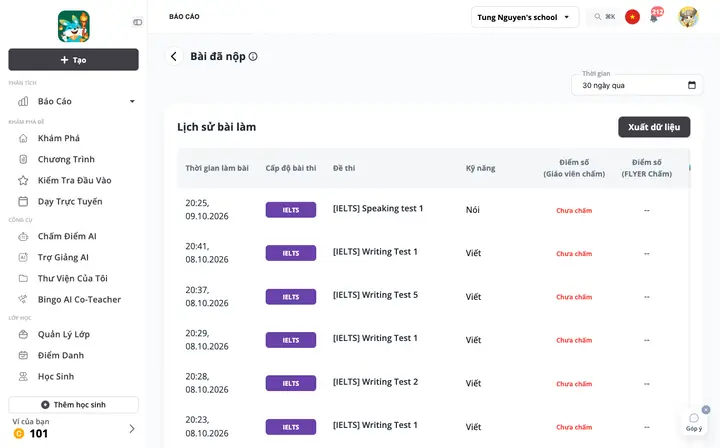Click Thời gian làm bài column header
The image size is (720, 448).
click(217, 168)
